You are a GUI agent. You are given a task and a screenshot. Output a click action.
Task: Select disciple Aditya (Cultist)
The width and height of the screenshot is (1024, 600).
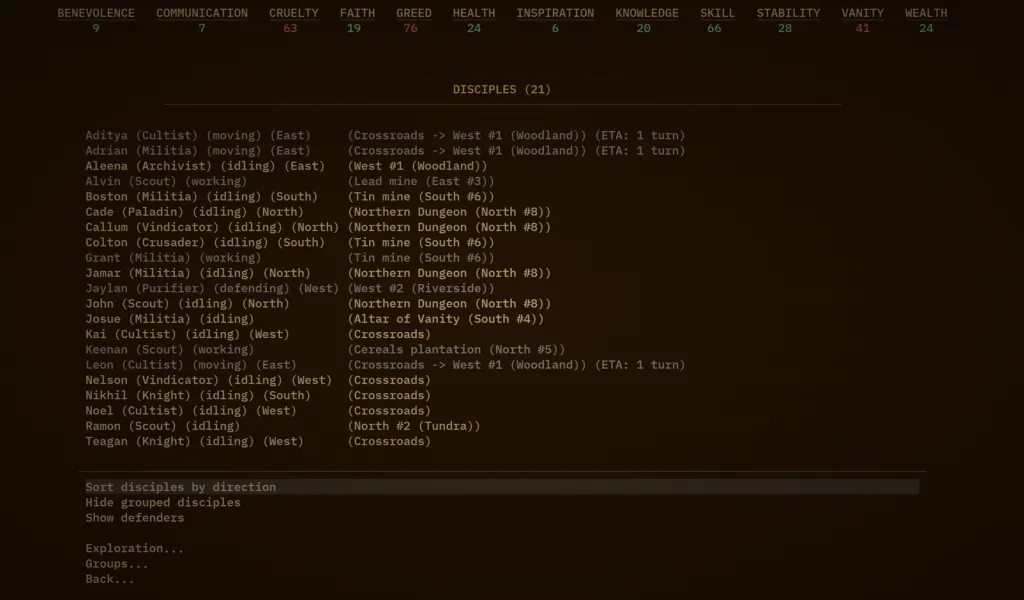pos(385,136)
